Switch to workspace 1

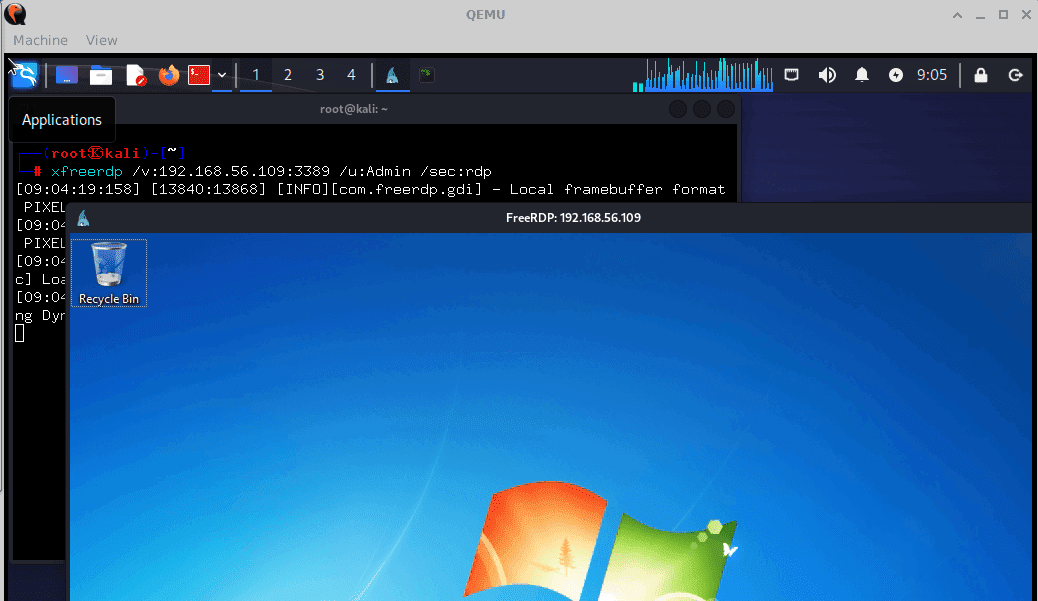point(256,75)
